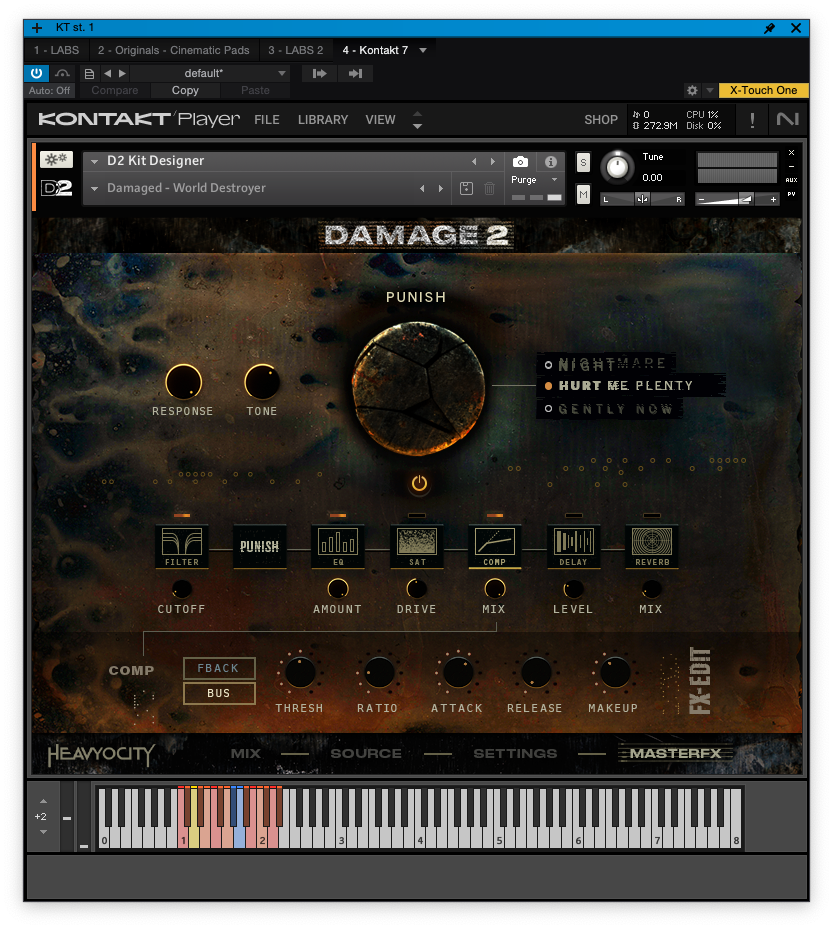Screen dimensions: 833x929
Task: Open the MIX page
Action: (x=246, y=754)
